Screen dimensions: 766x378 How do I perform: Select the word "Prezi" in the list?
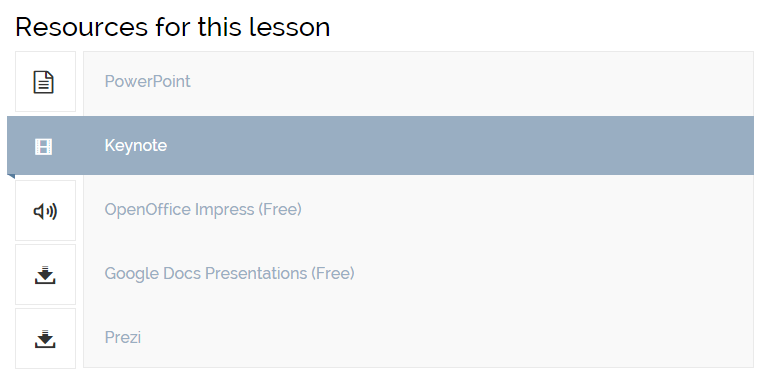pos(123,337)
